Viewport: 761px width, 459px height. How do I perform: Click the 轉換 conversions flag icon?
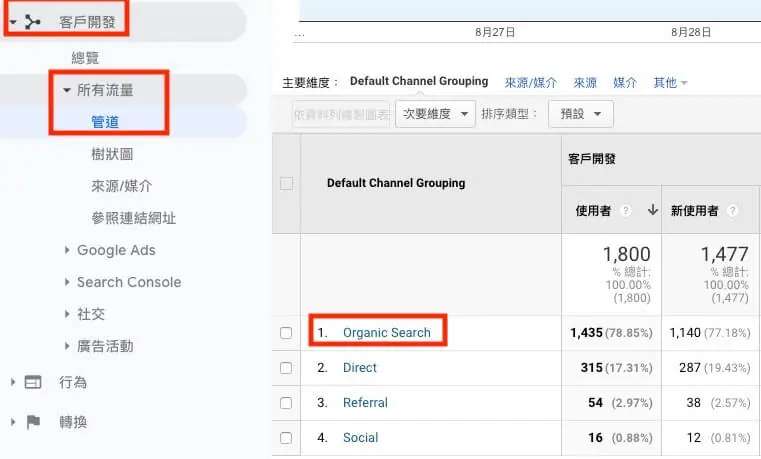(33, 422)
